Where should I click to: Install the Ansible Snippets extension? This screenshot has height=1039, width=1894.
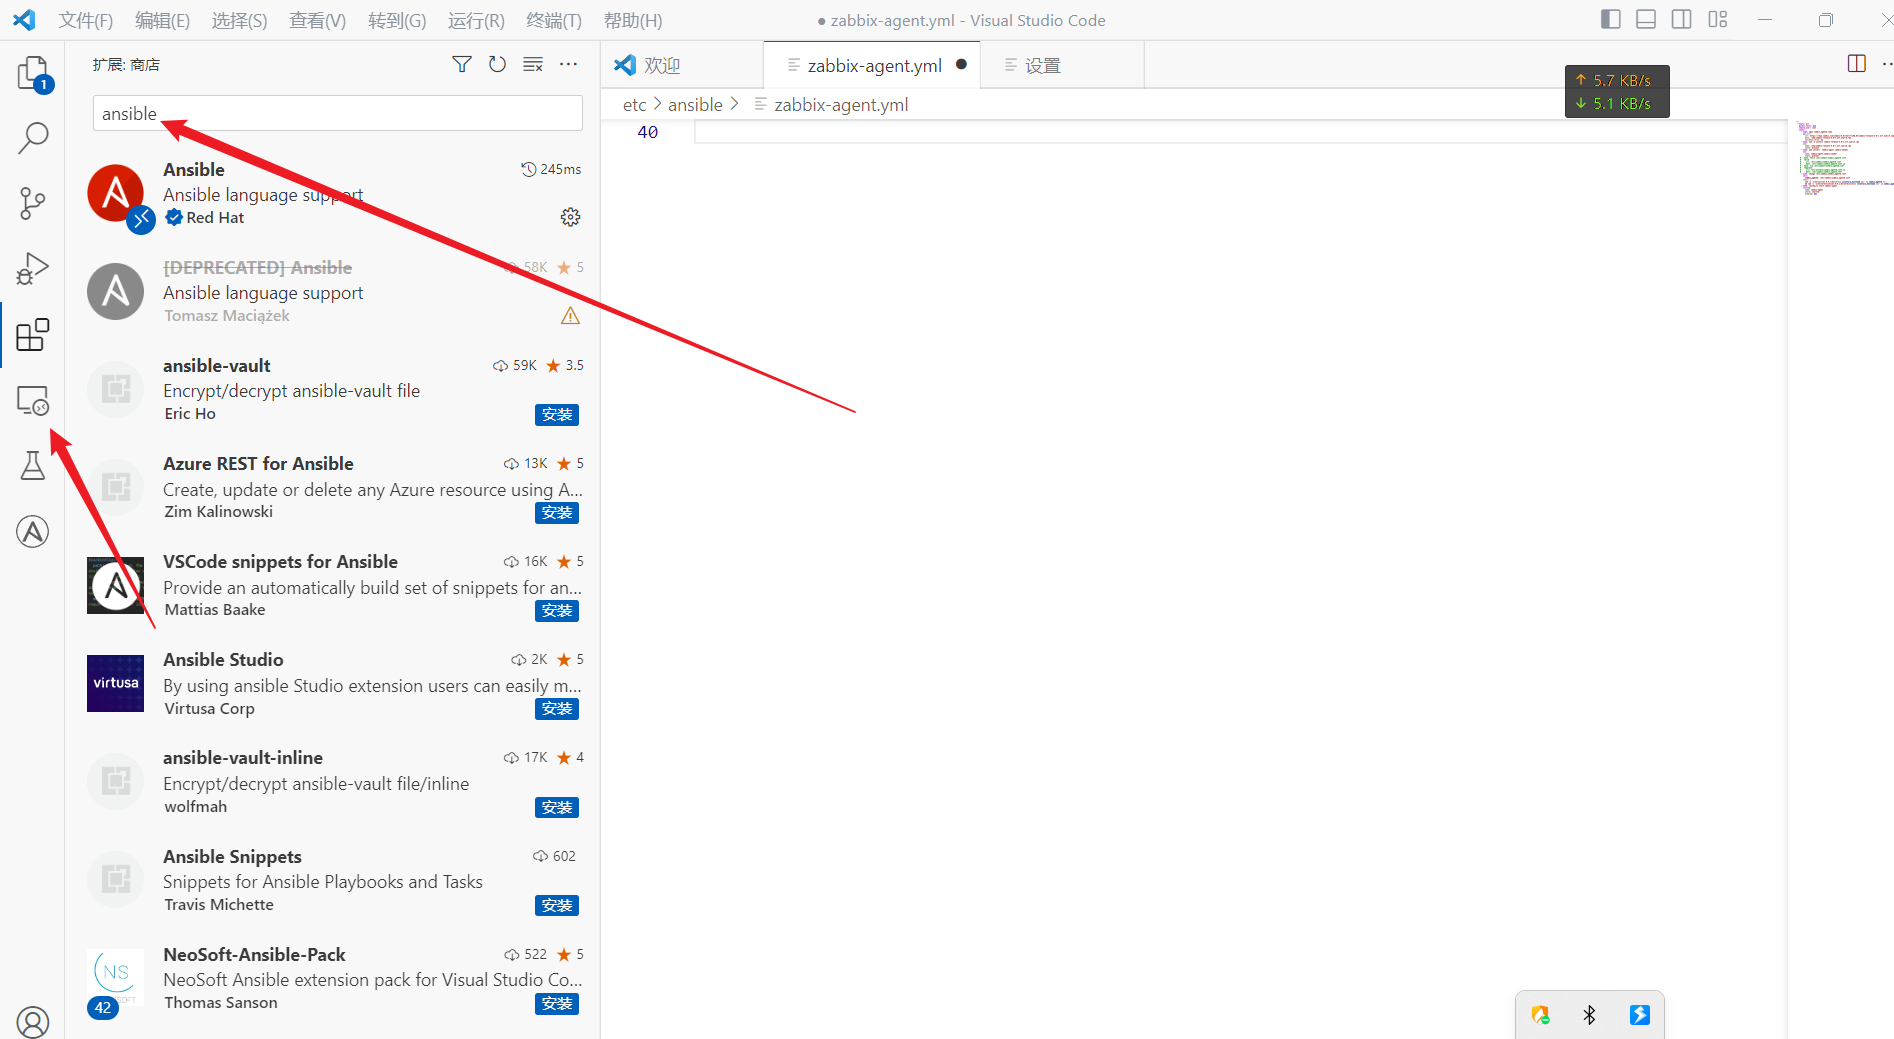[x=557, y=905]
